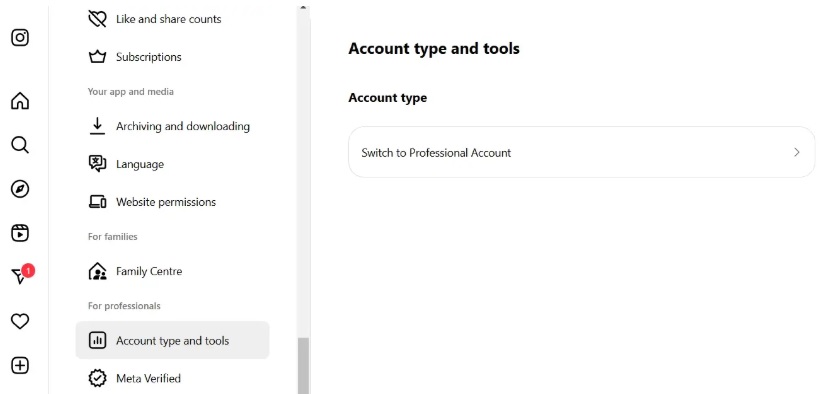Open Search with magnifying glass icon

click(20, 145)
